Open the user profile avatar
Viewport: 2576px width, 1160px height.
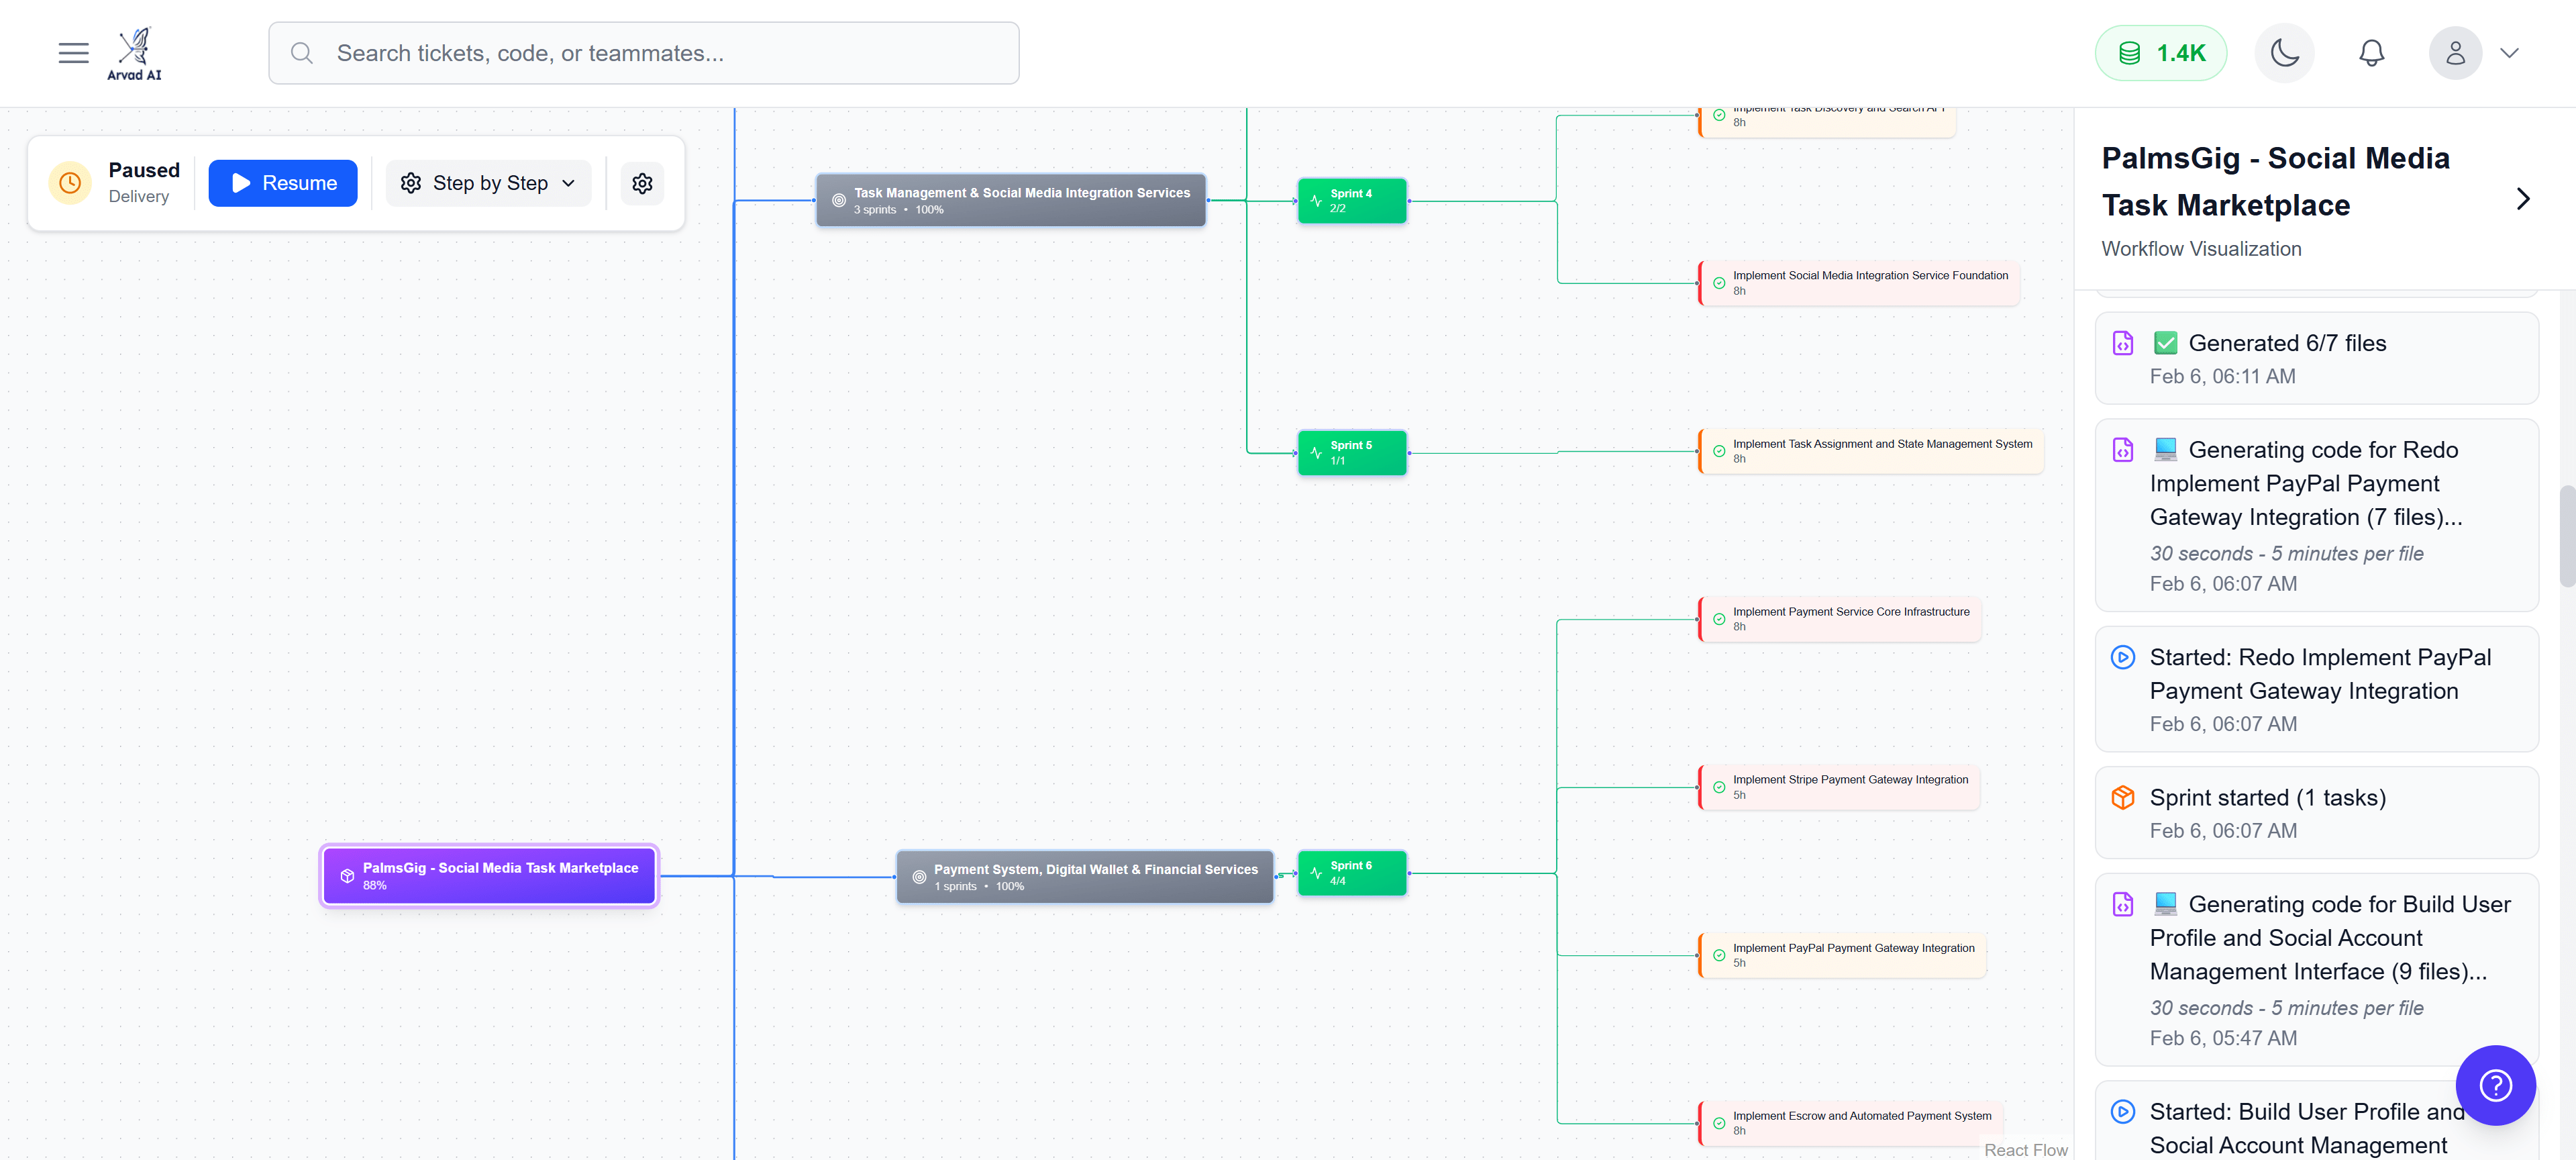coord(2455,53)
